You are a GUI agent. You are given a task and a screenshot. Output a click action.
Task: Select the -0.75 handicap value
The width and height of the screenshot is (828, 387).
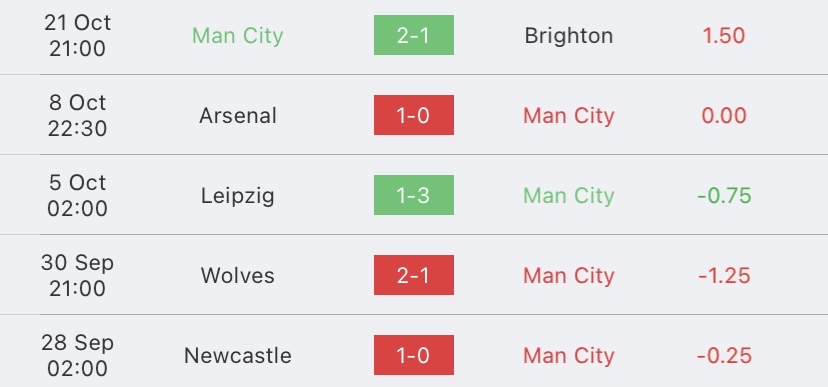[x=724, y=196]
